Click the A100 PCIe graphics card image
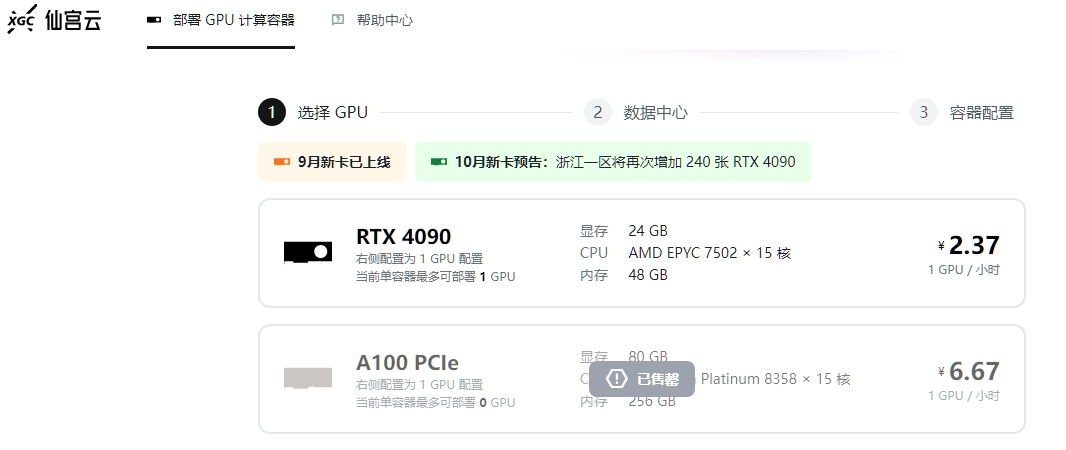 (x=307, y=378)
